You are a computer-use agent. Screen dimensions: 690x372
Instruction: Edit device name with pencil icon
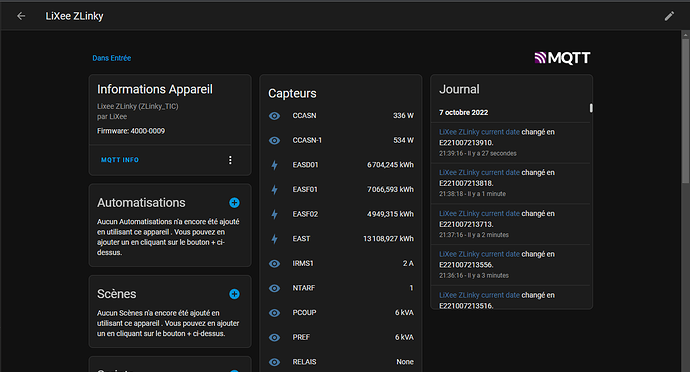(669, 16)
